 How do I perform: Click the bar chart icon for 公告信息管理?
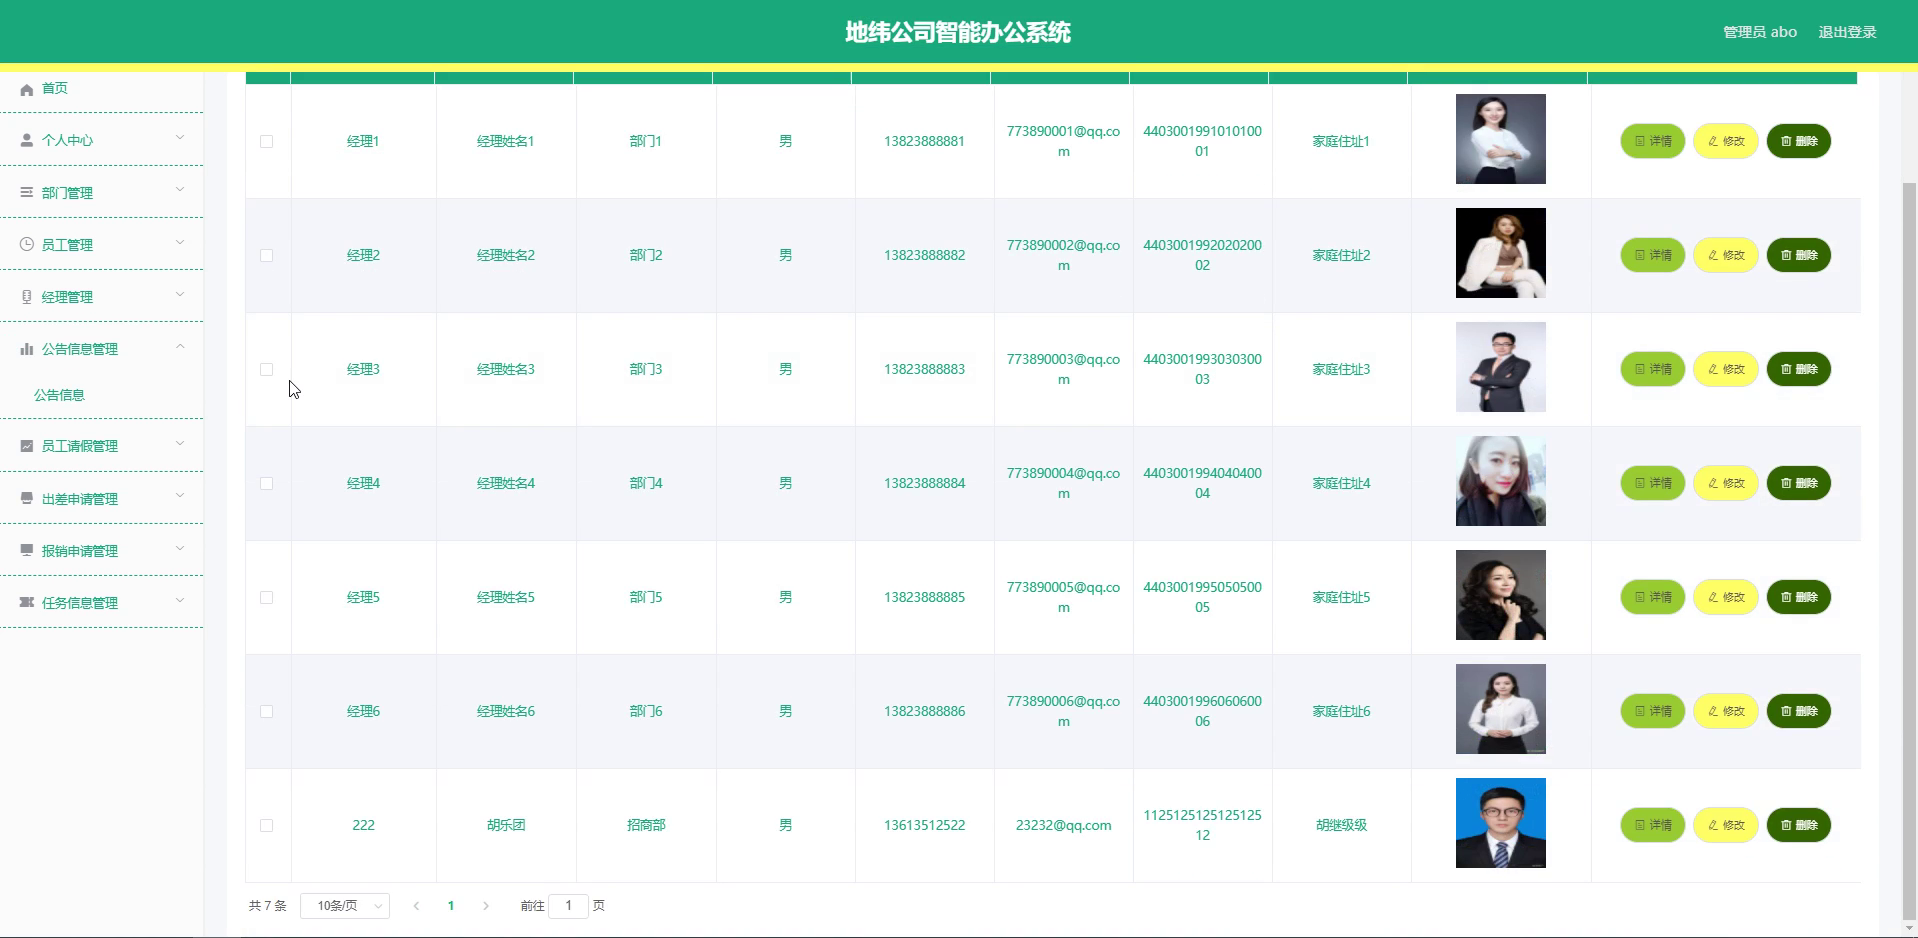pos(27,349)
